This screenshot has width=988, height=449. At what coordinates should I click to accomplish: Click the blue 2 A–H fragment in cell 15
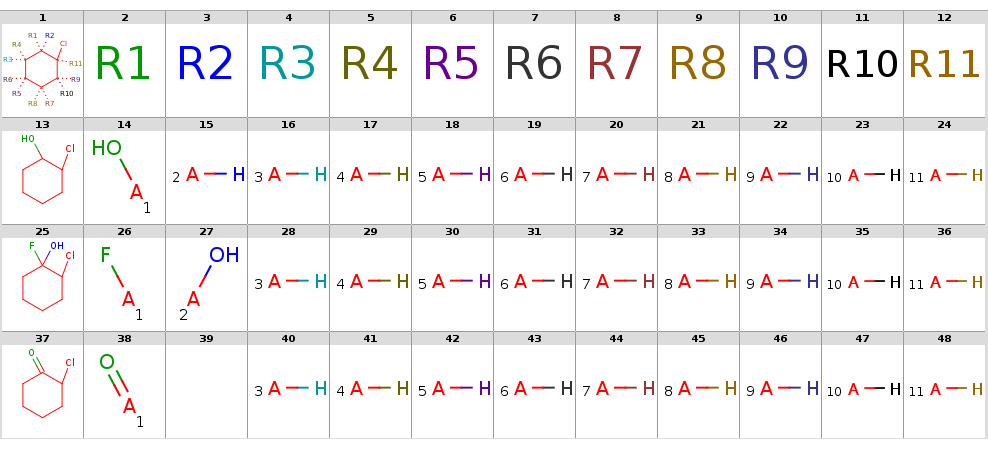[x=207, y=176]
